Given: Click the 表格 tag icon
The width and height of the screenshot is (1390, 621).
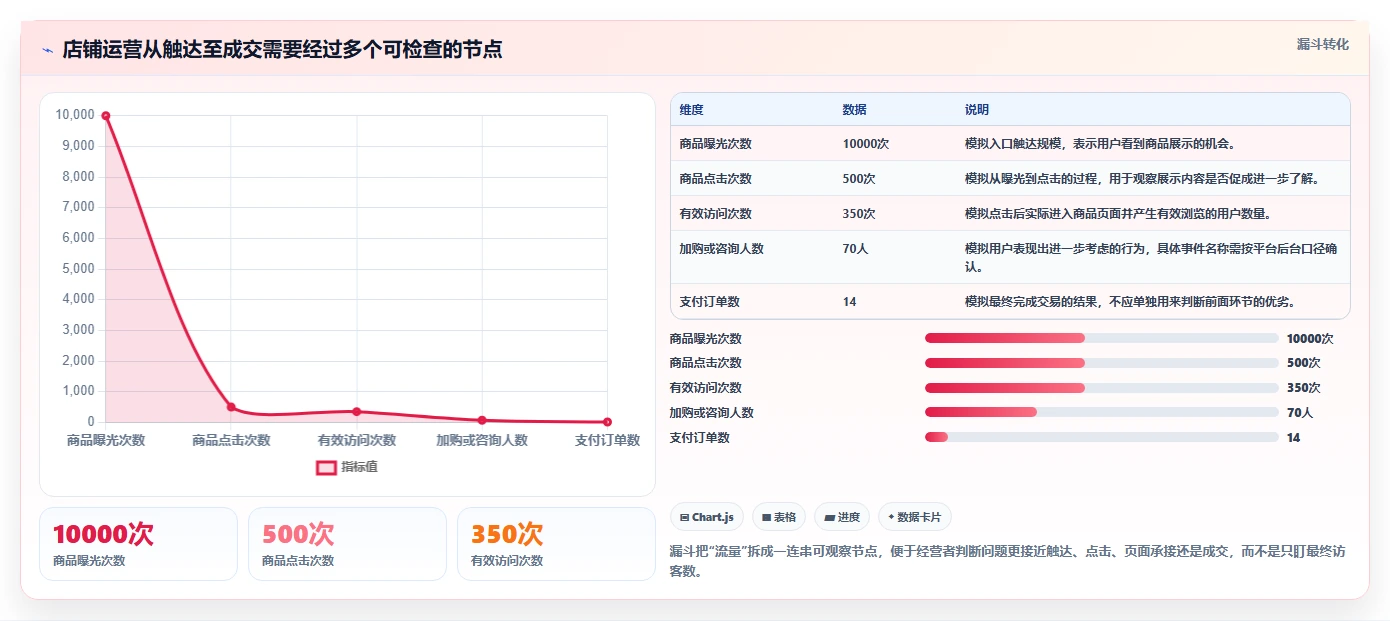Looking at the screenshot, I should [766, 518].
